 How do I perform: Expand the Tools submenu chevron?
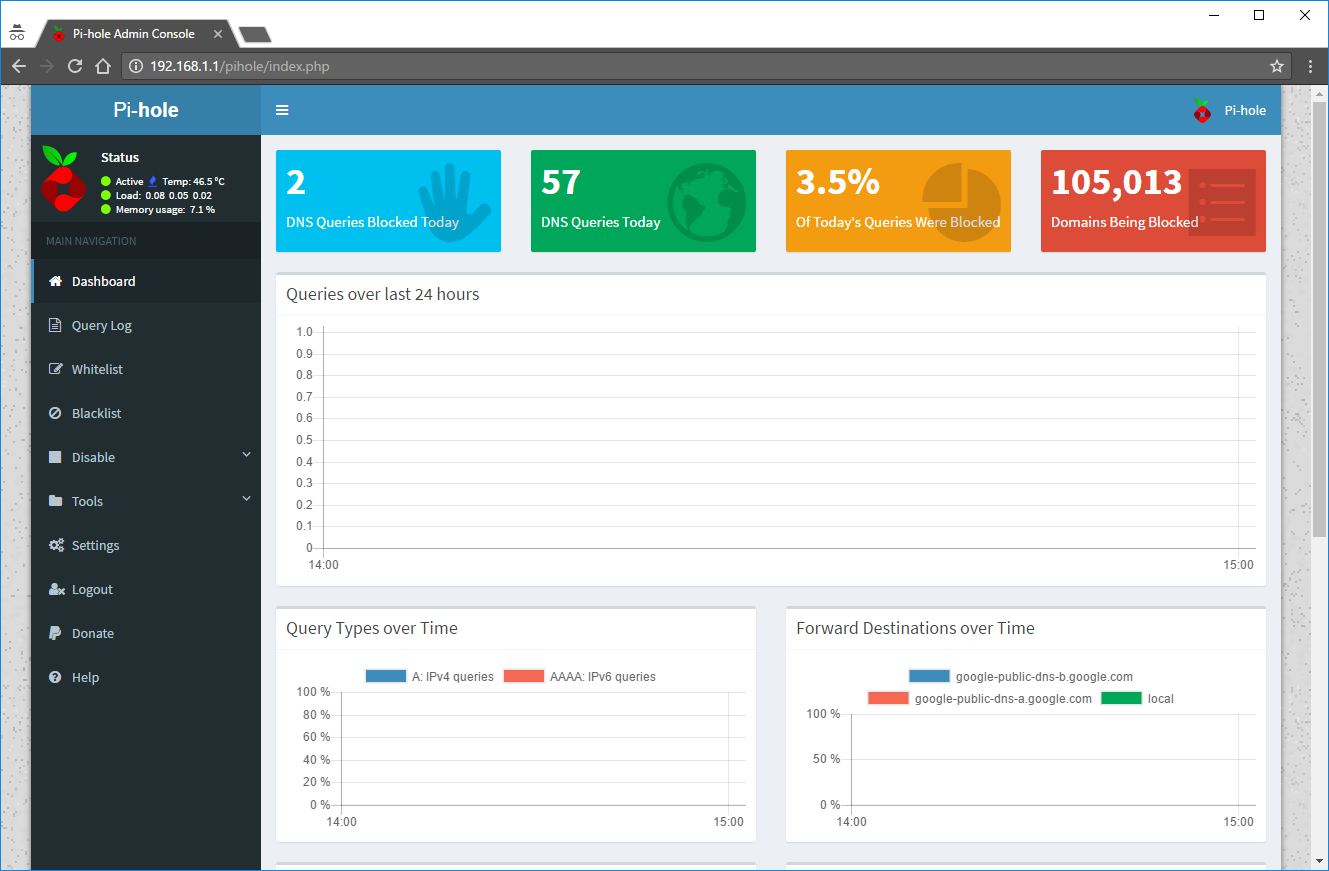click(x=247, y=499)
